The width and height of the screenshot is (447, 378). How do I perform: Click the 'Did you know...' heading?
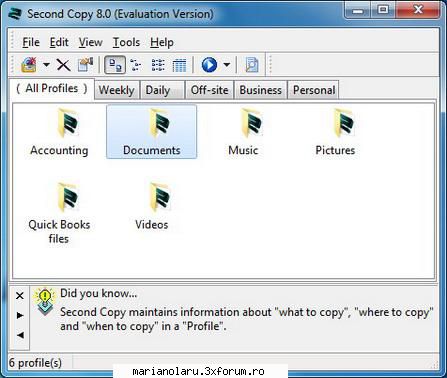(x=98, y=293)
